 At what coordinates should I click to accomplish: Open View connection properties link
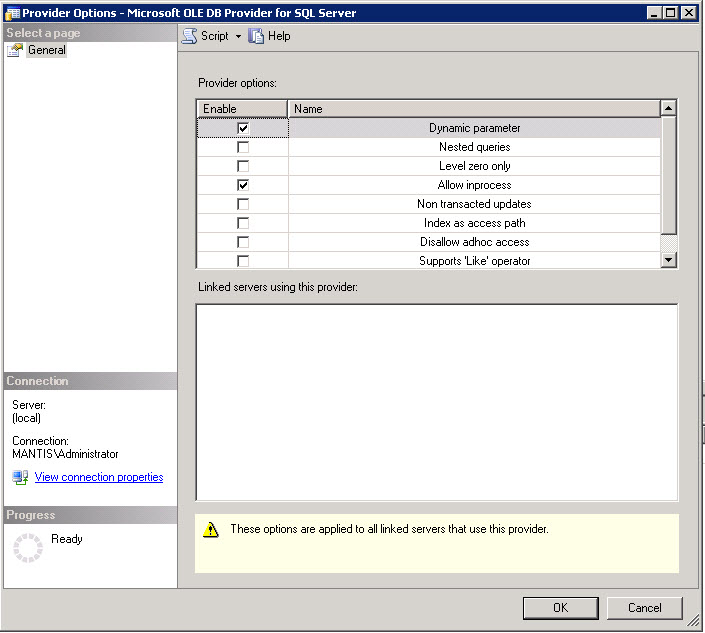pyautogui.click(x=99, y=477)
